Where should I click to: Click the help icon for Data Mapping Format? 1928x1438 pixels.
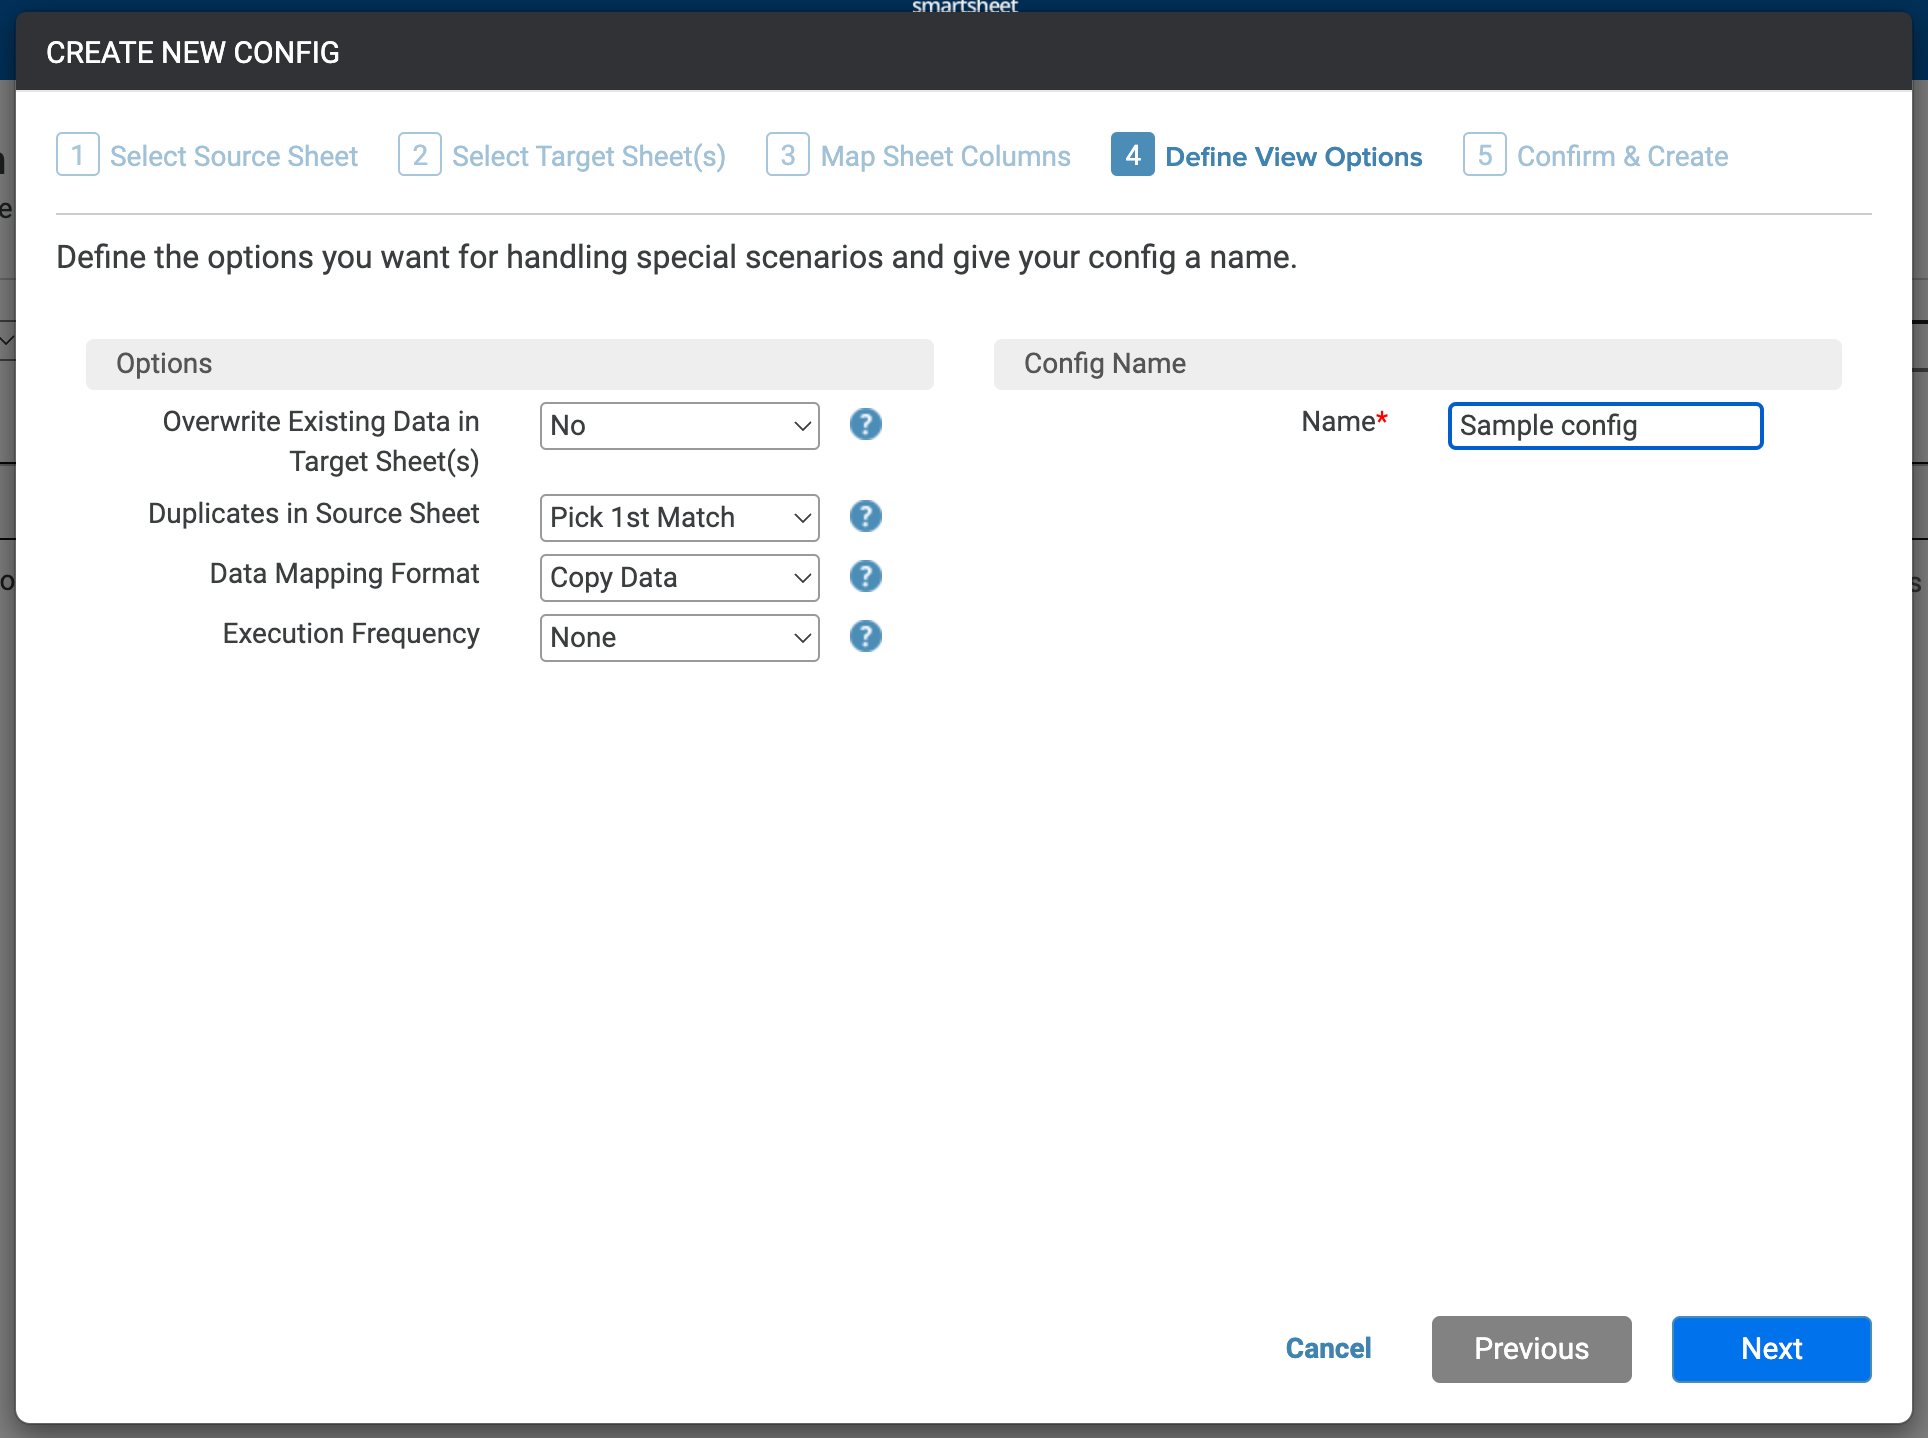(x=865, y=577)
